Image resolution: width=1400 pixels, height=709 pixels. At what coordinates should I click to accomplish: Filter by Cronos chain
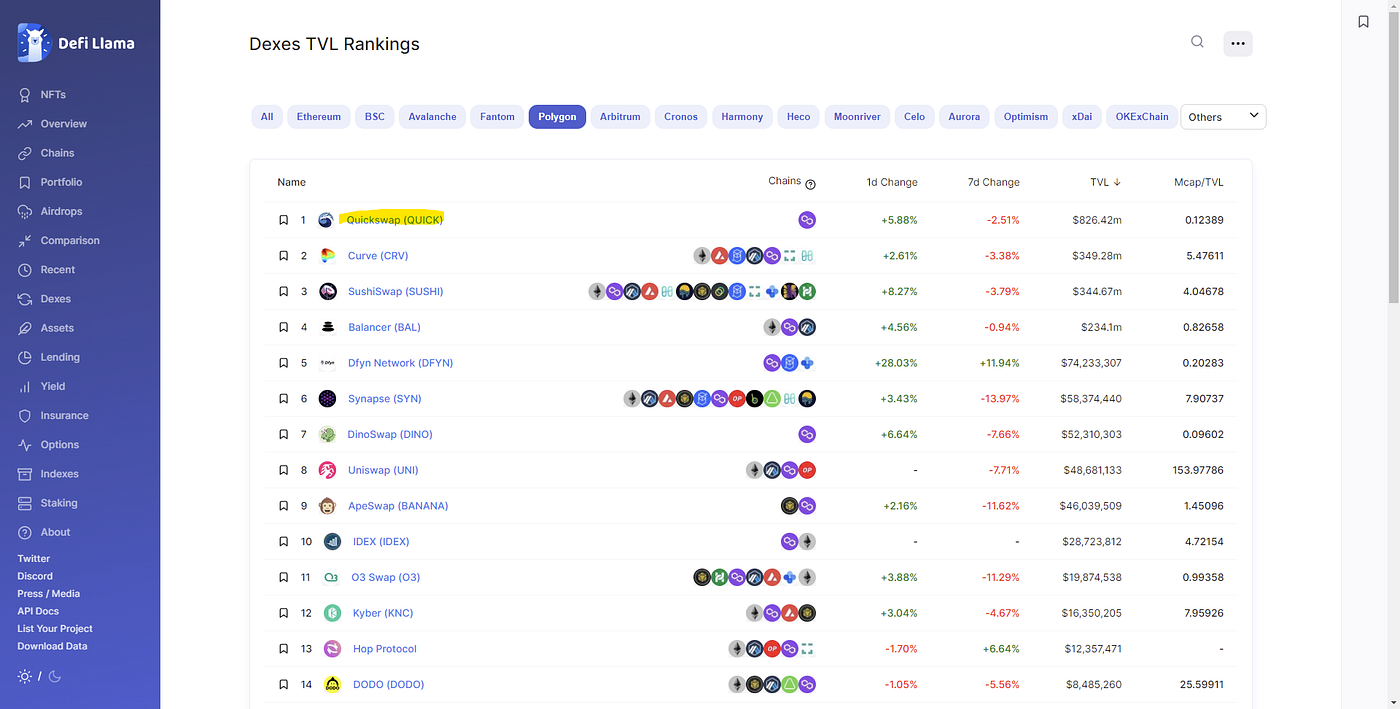pos(681,117)
